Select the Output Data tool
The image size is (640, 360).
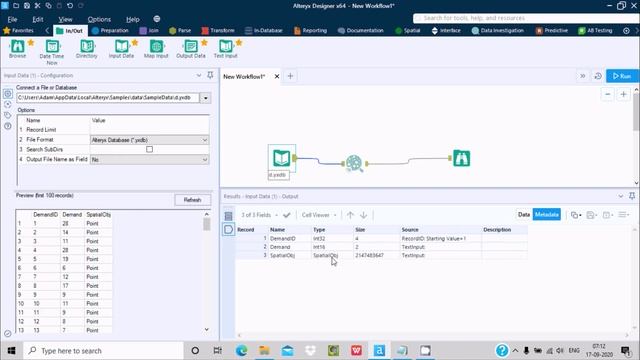191,49
